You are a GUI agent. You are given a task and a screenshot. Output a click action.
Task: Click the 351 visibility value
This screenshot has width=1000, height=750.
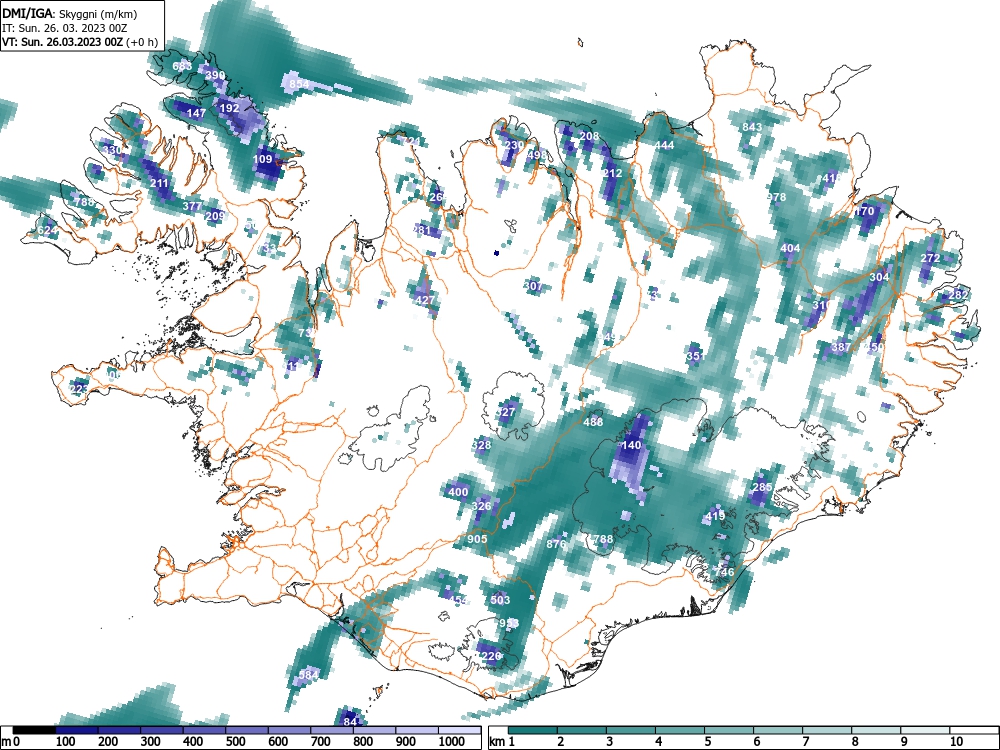[696, 356]
